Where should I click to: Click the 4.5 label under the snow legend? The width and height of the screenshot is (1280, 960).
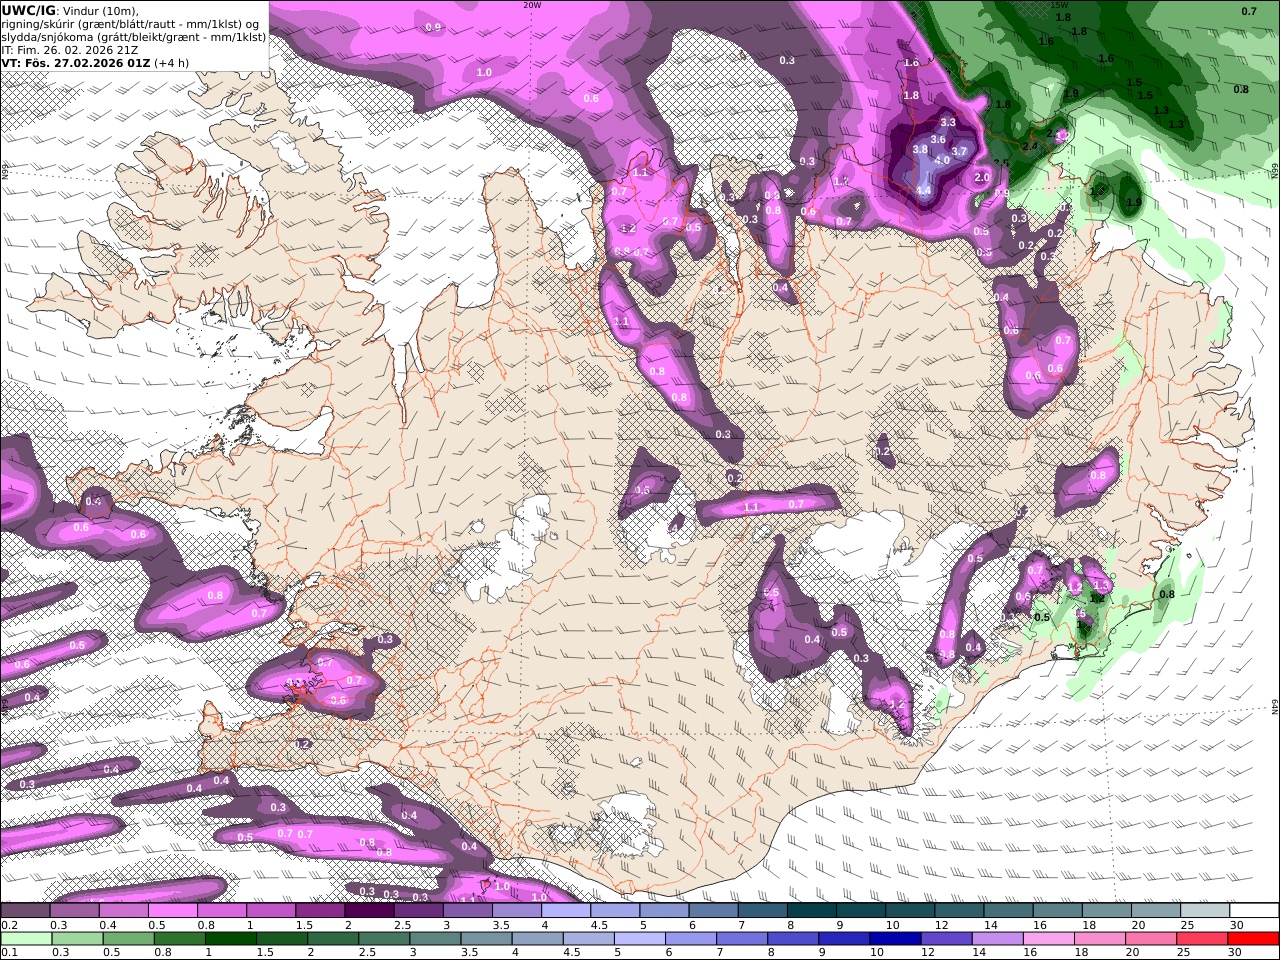click(x=599, y=925)
